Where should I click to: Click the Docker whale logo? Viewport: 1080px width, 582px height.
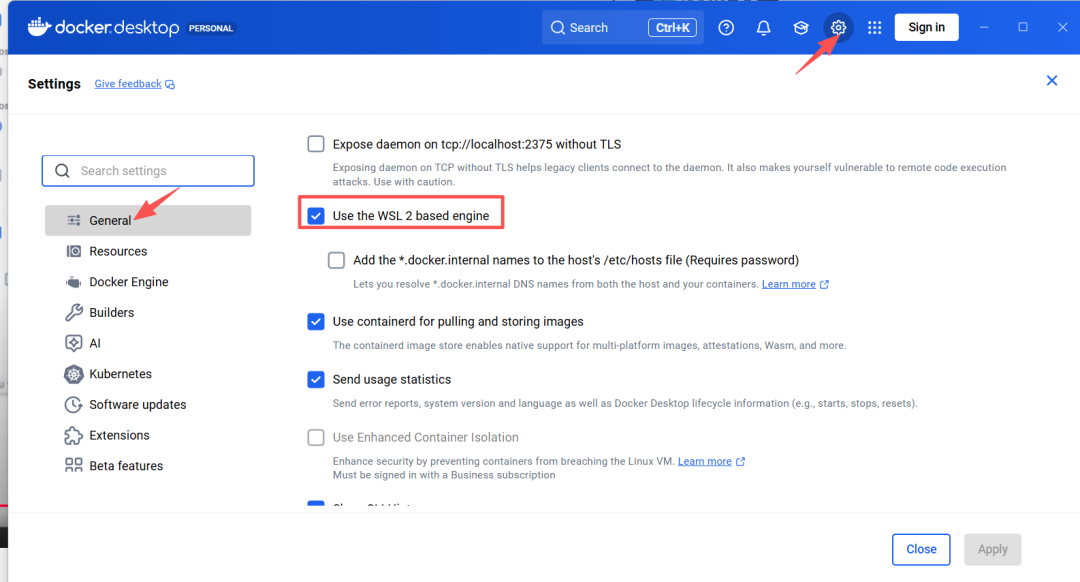[39, 27]
